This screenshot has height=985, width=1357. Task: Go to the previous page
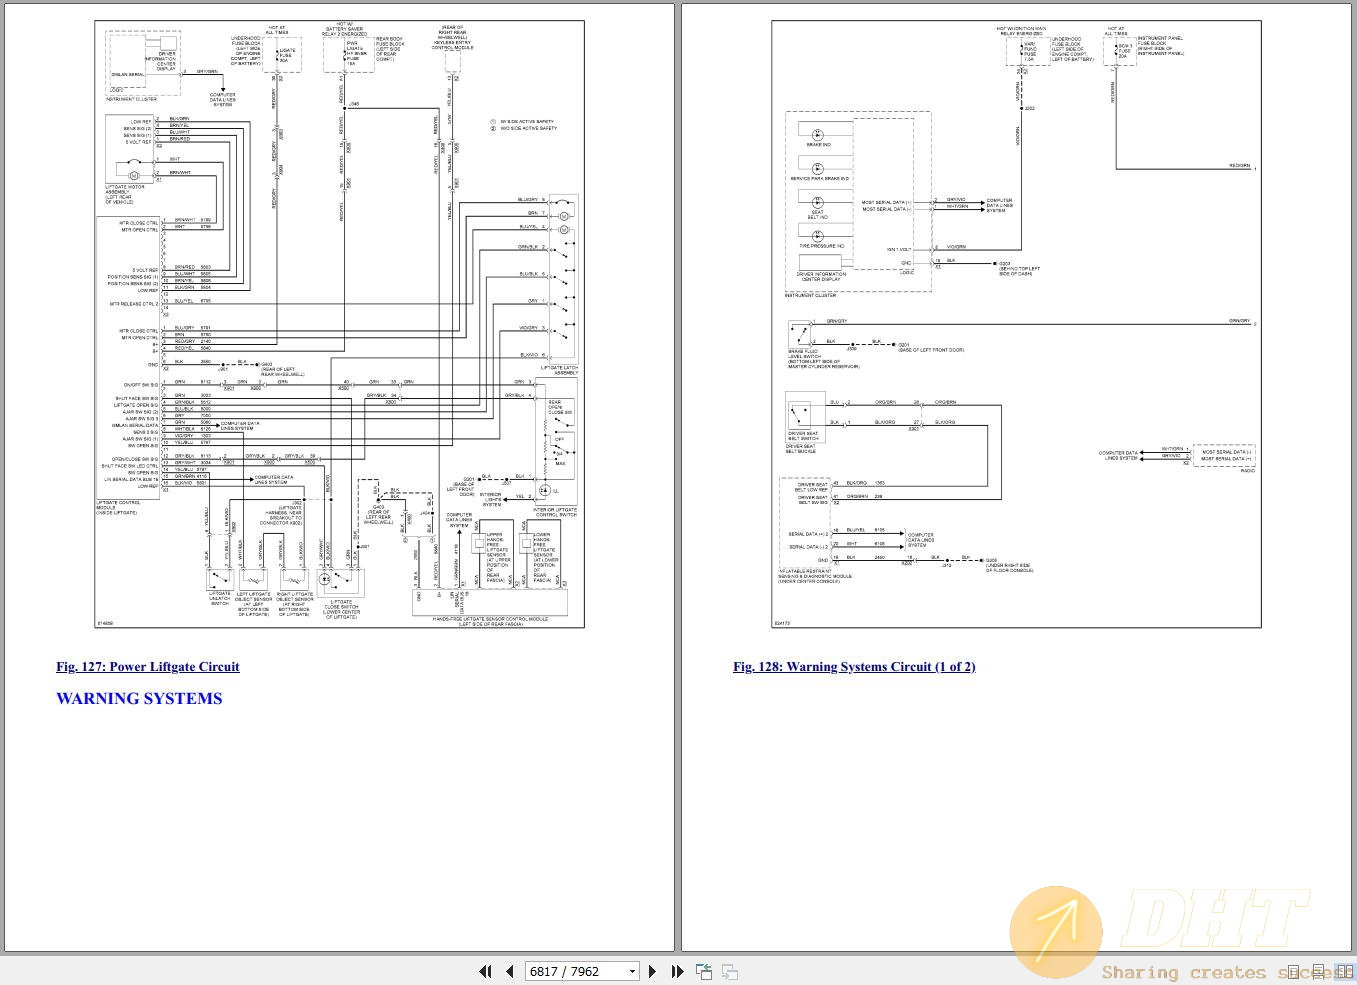(x=510, y=971)
